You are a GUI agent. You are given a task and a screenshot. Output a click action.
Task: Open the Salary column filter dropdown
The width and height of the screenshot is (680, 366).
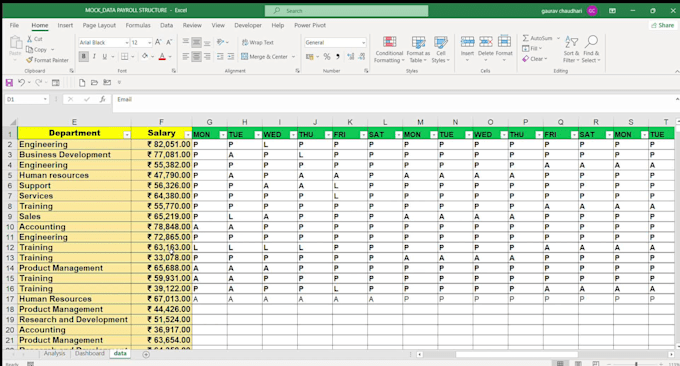coord(188,135)
